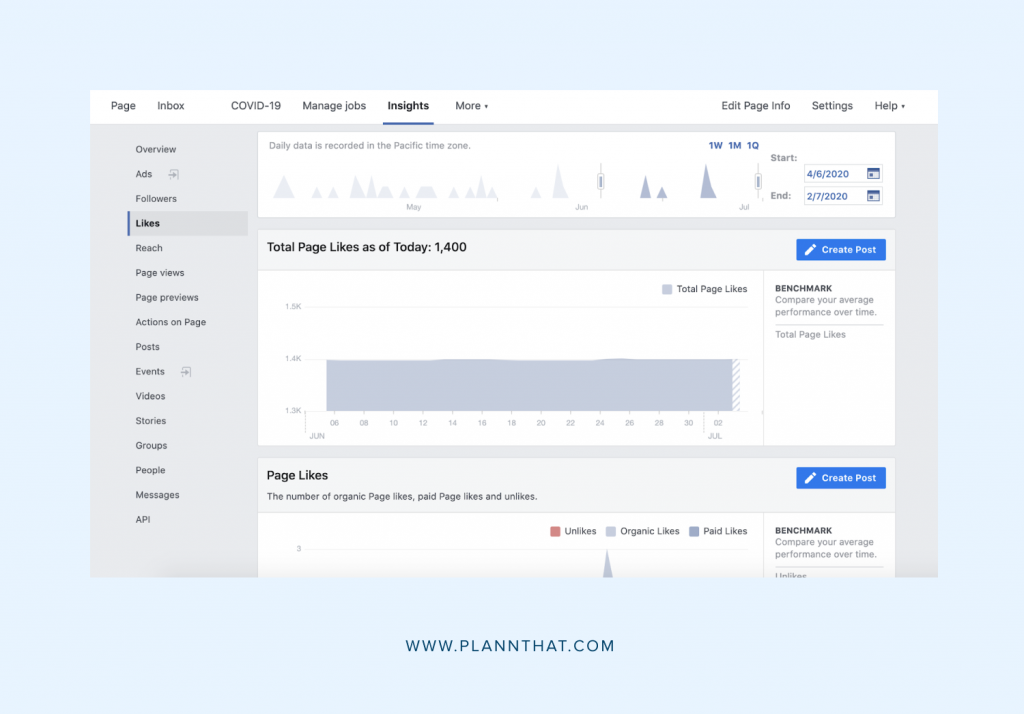Image resolution: width=1024 pixels, height=714 pixels.
Task: Switch to the 1M time range
Action: pos(733,145)
